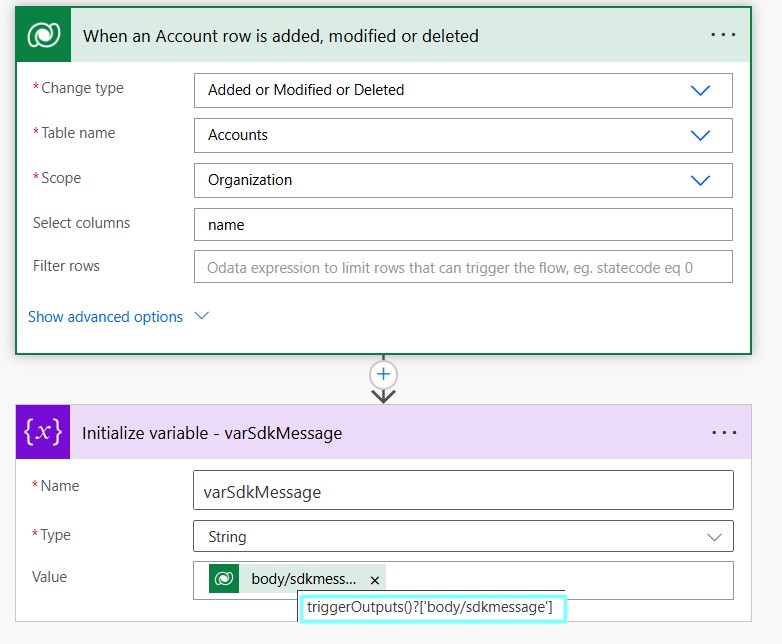782x644 pixels.
Task: Click empty area of the Value field
Action: (x=559, y=578)
